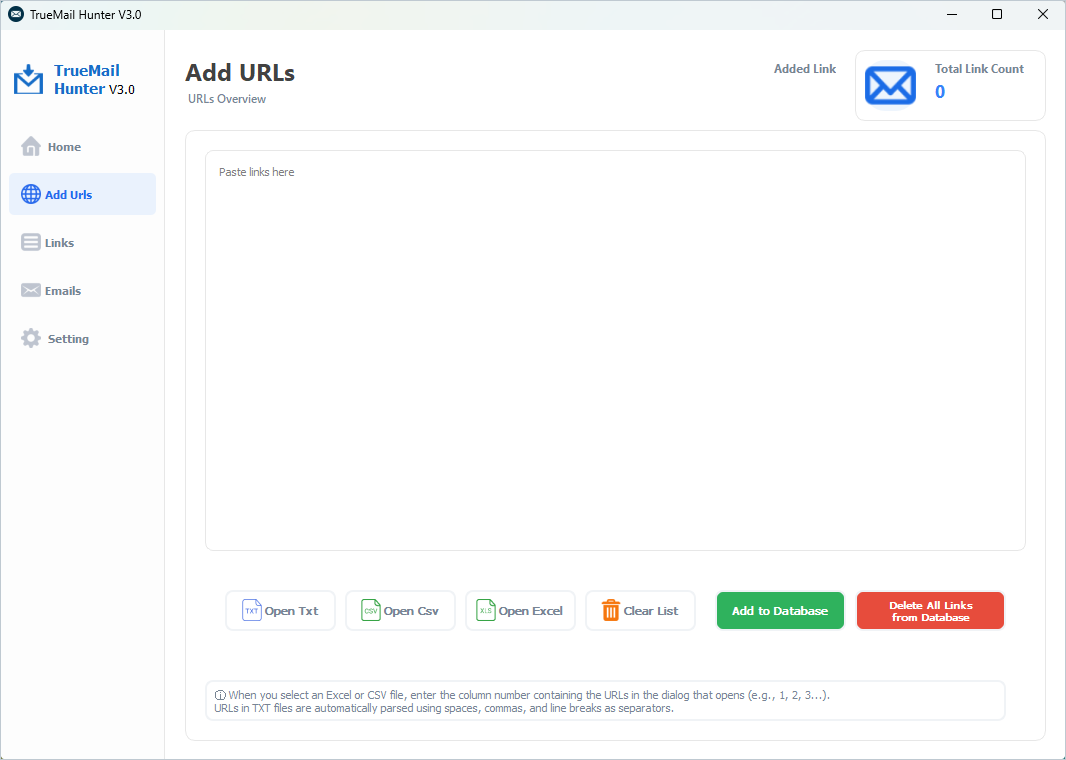The width and height of the screenshot is (1066, 760).
Task: Click the Total Link Count value 0
Action: pos(940,92)
